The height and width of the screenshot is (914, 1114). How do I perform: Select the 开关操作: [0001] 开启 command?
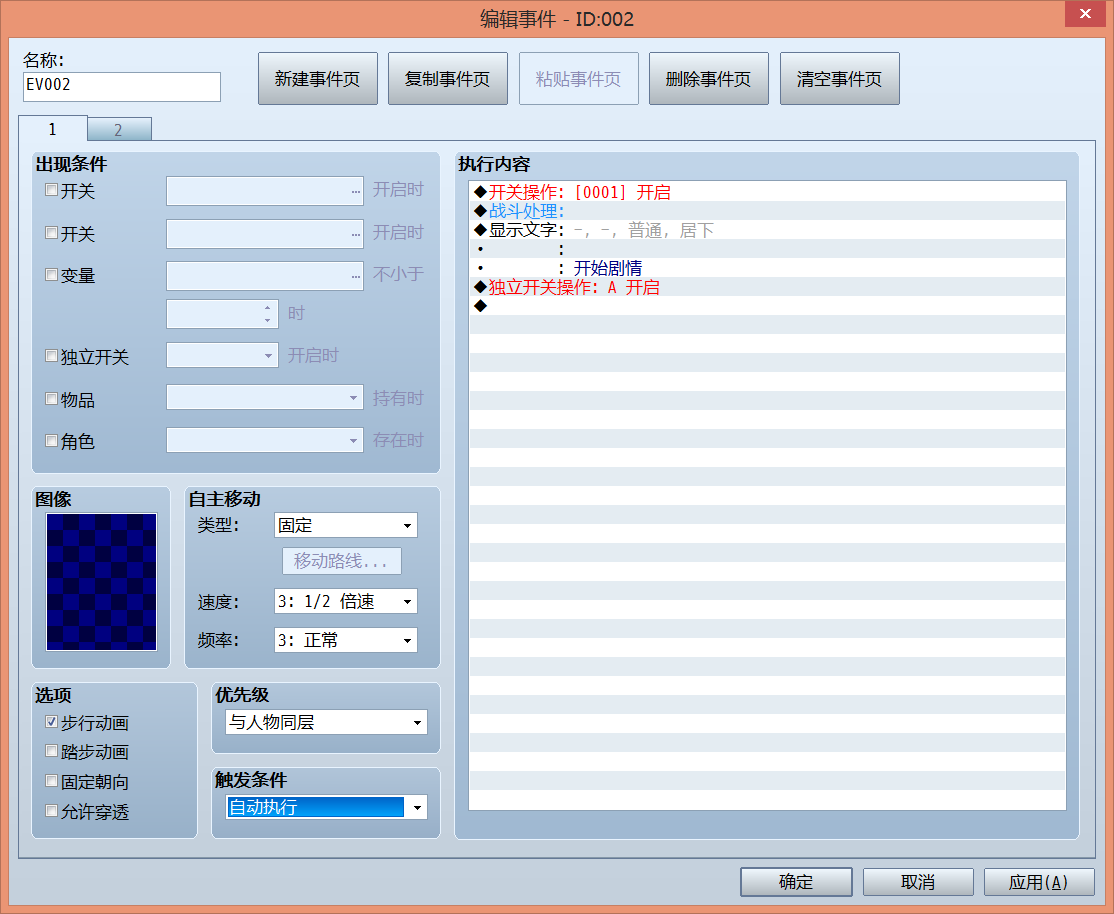tap(767, 192)
